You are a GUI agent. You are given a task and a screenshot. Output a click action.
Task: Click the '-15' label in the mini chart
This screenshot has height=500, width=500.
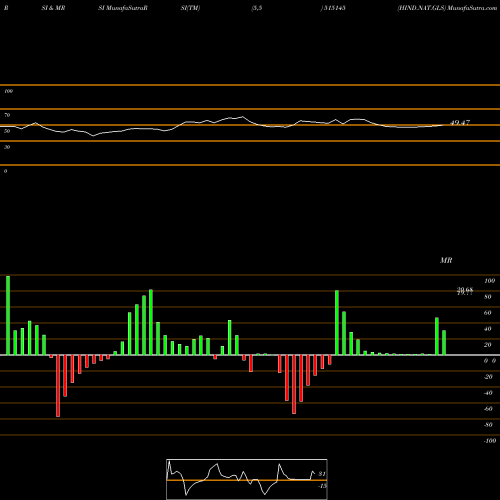322,486
